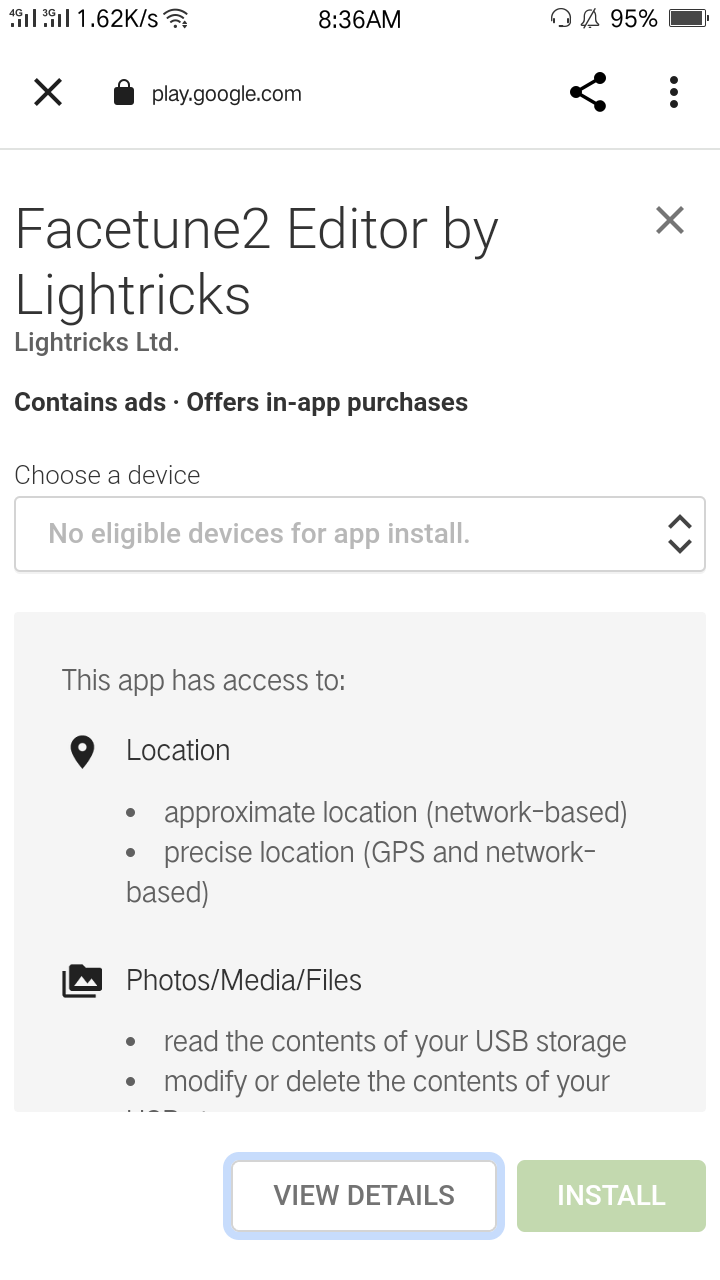Tap the Photos/Media/Files gallery icon

pyautogui.click(x=82, y=981)
